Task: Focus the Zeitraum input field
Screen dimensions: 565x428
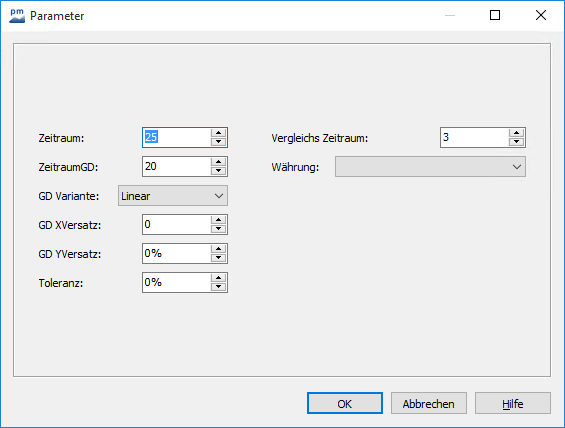Action: (177, 137)
